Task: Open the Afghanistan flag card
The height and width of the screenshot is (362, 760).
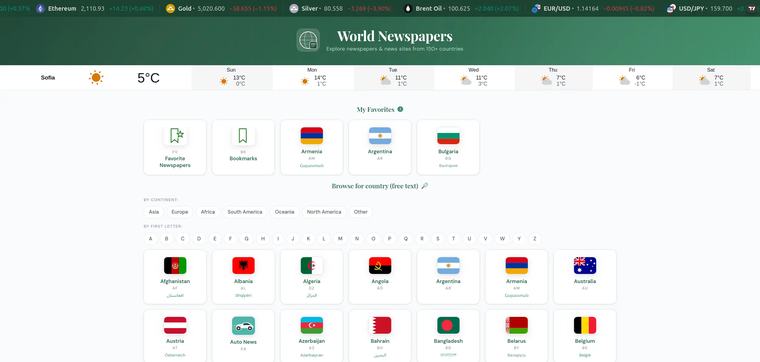Action: pyautogui.click(x=175, y=277)
